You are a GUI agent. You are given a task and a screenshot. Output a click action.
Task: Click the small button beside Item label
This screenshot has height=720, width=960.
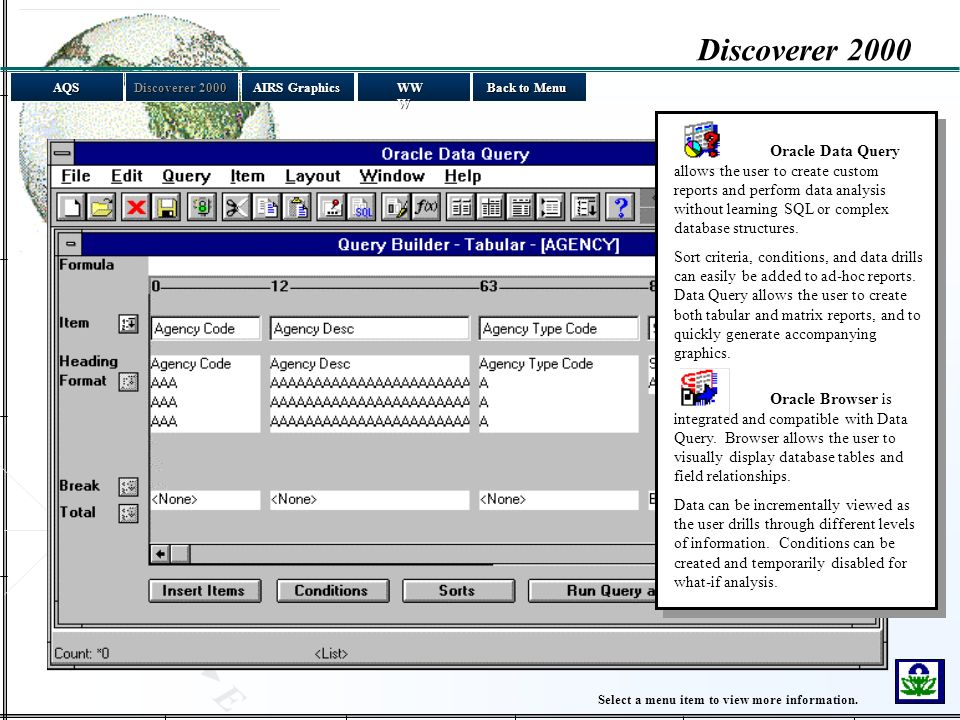pyautogui.click(x=129, y=324)
